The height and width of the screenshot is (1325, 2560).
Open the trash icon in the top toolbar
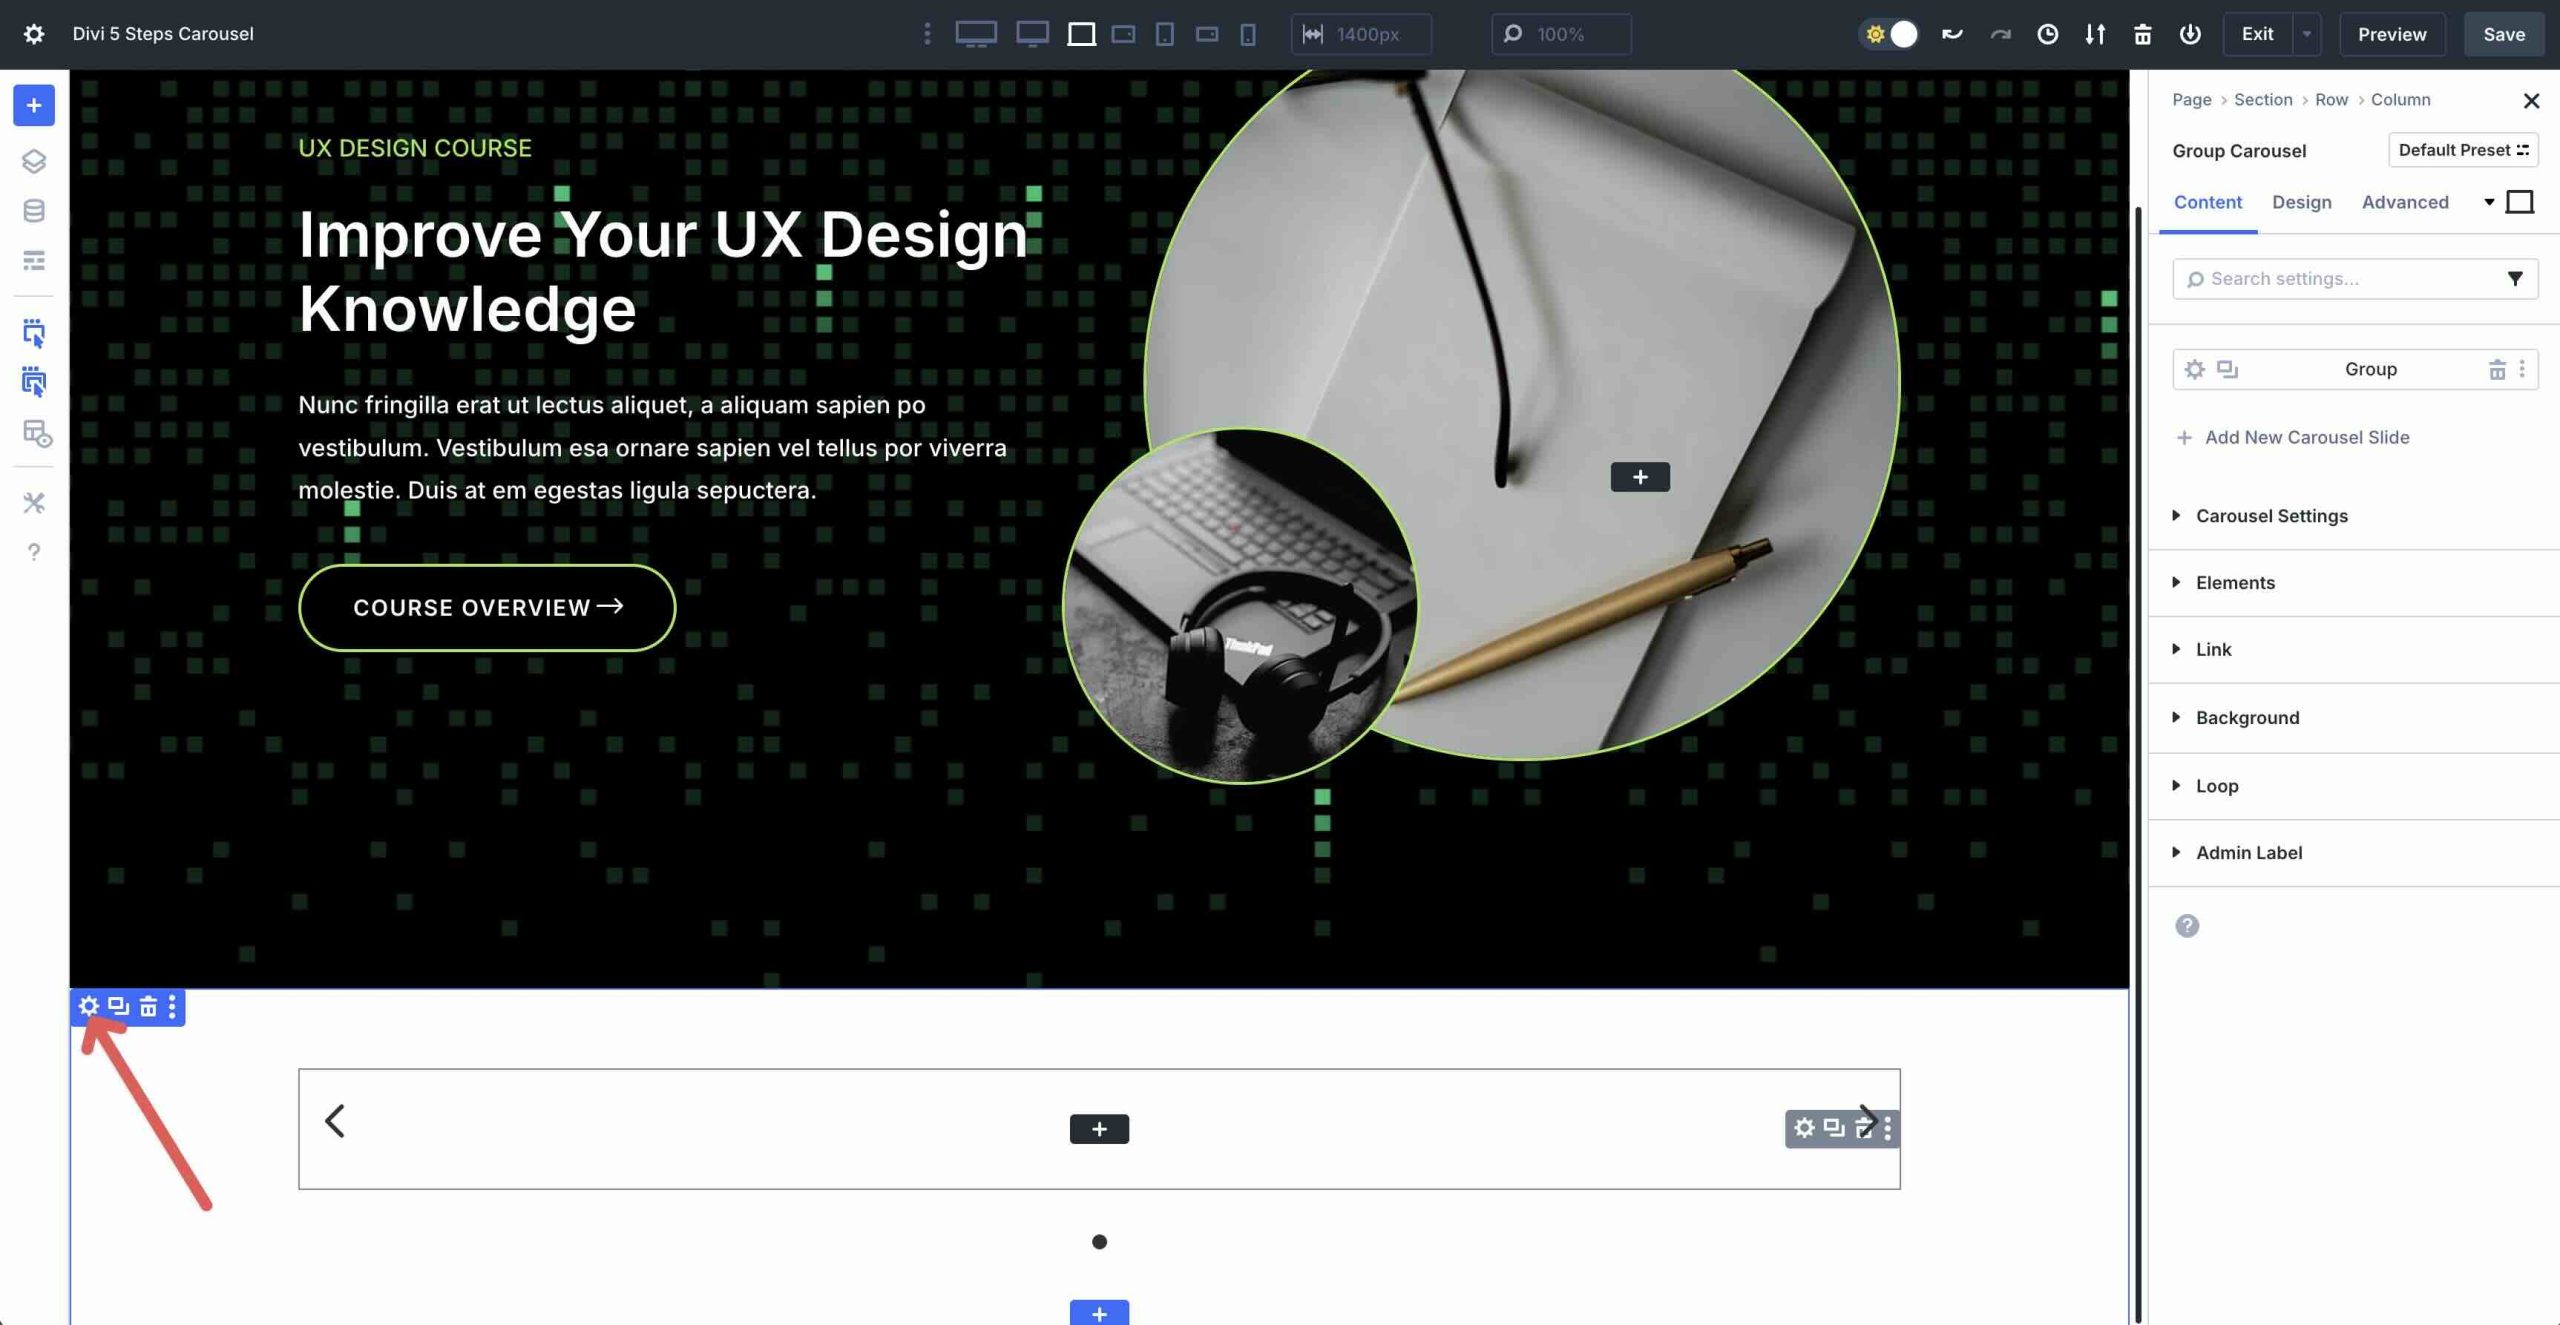[x=2143, y=34]
